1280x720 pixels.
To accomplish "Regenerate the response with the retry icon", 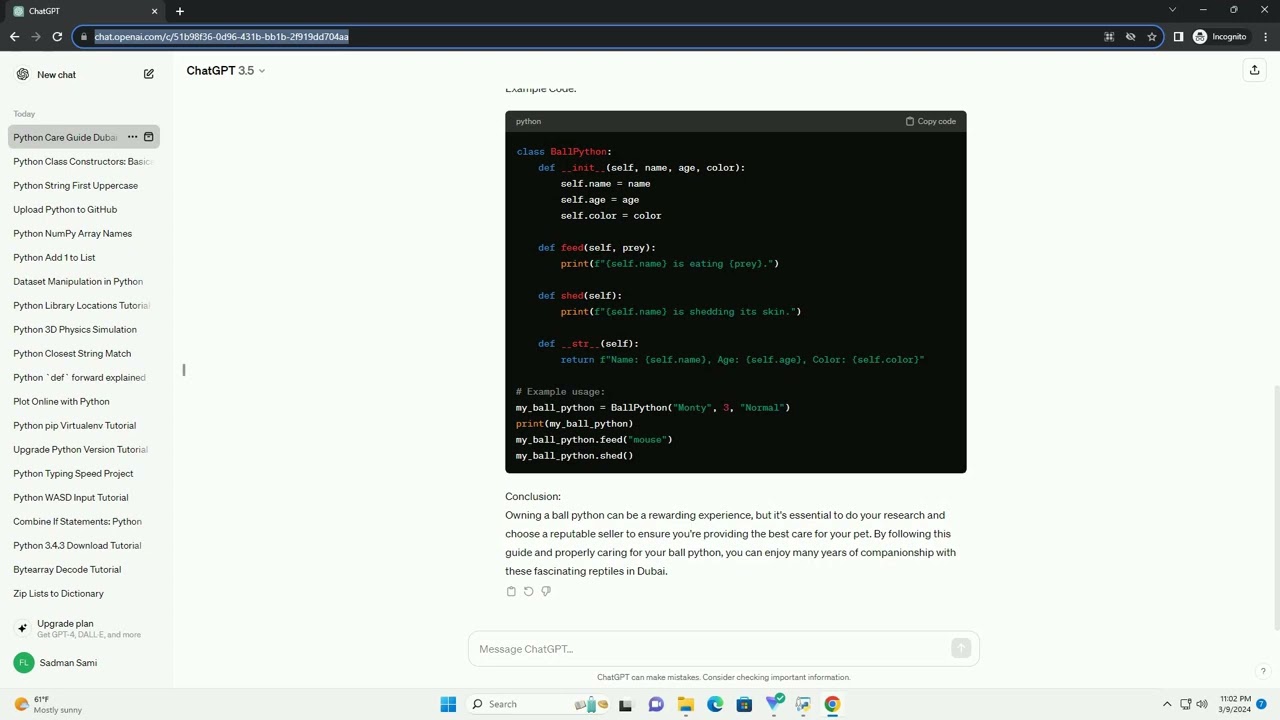I will click(x=528, y=591).
